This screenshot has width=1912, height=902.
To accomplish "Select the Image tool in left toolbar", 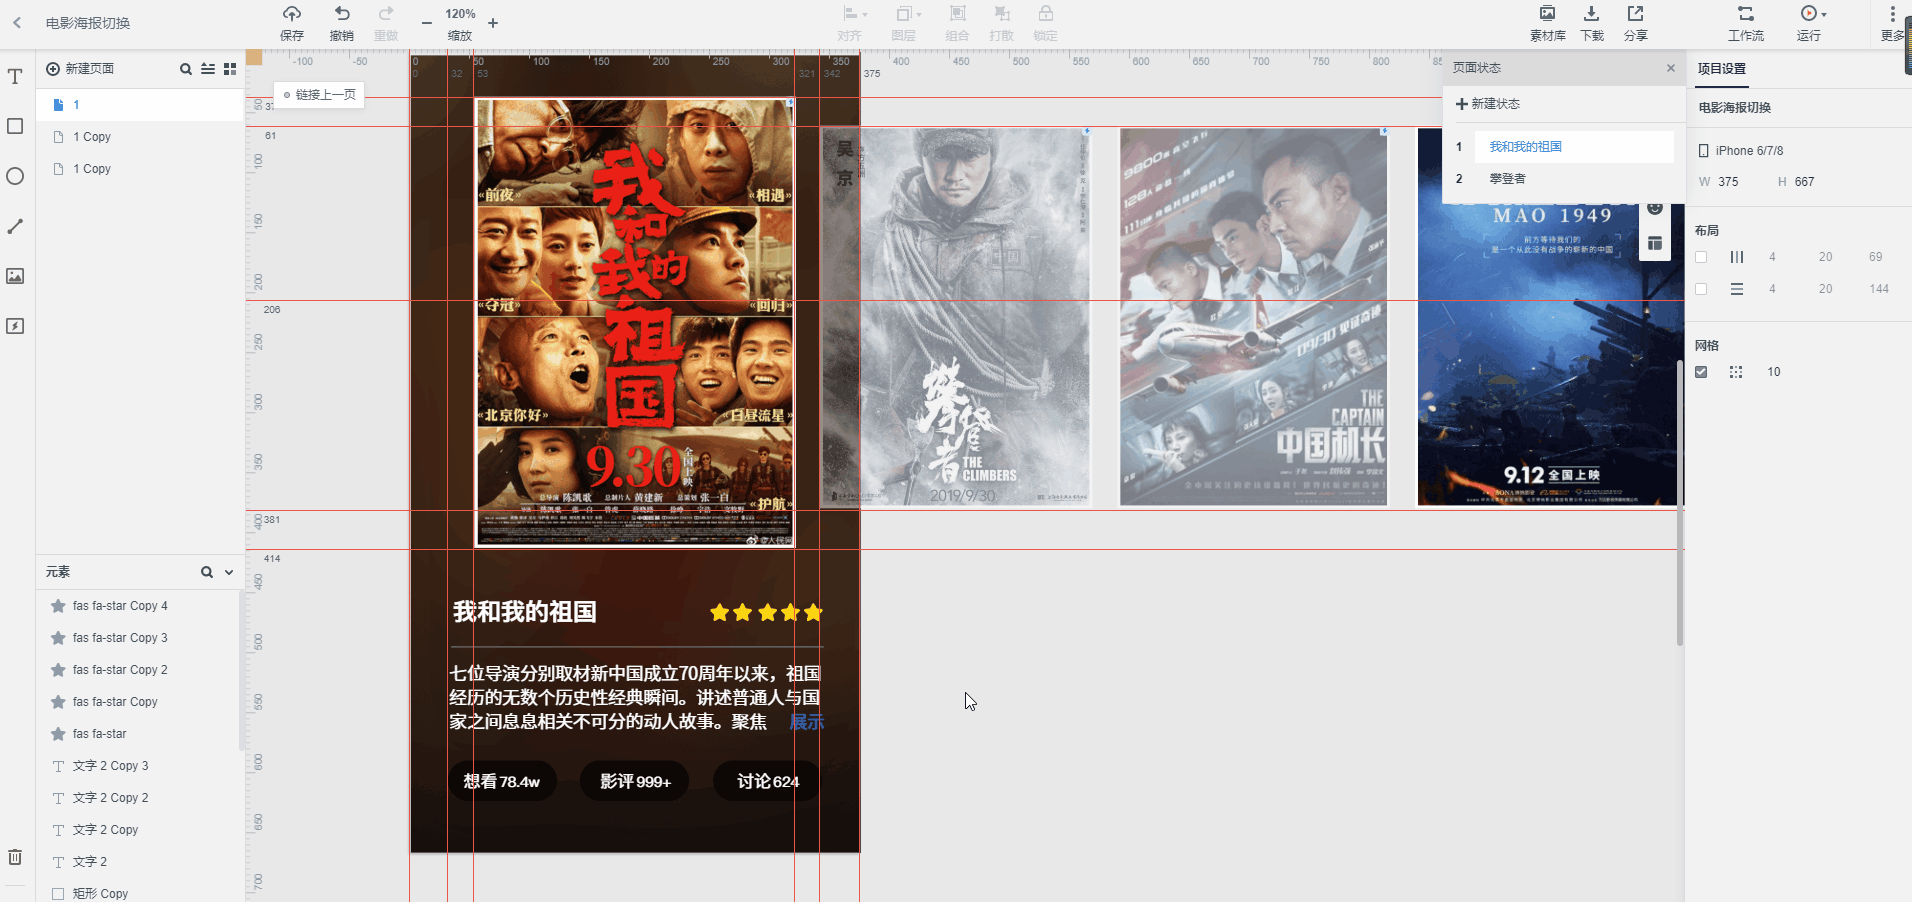I will pos(15,276).
